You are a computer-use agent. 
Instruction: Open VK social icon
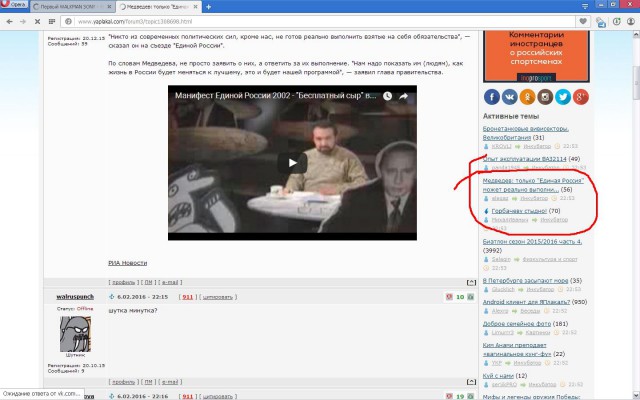[x=509, y=97]
